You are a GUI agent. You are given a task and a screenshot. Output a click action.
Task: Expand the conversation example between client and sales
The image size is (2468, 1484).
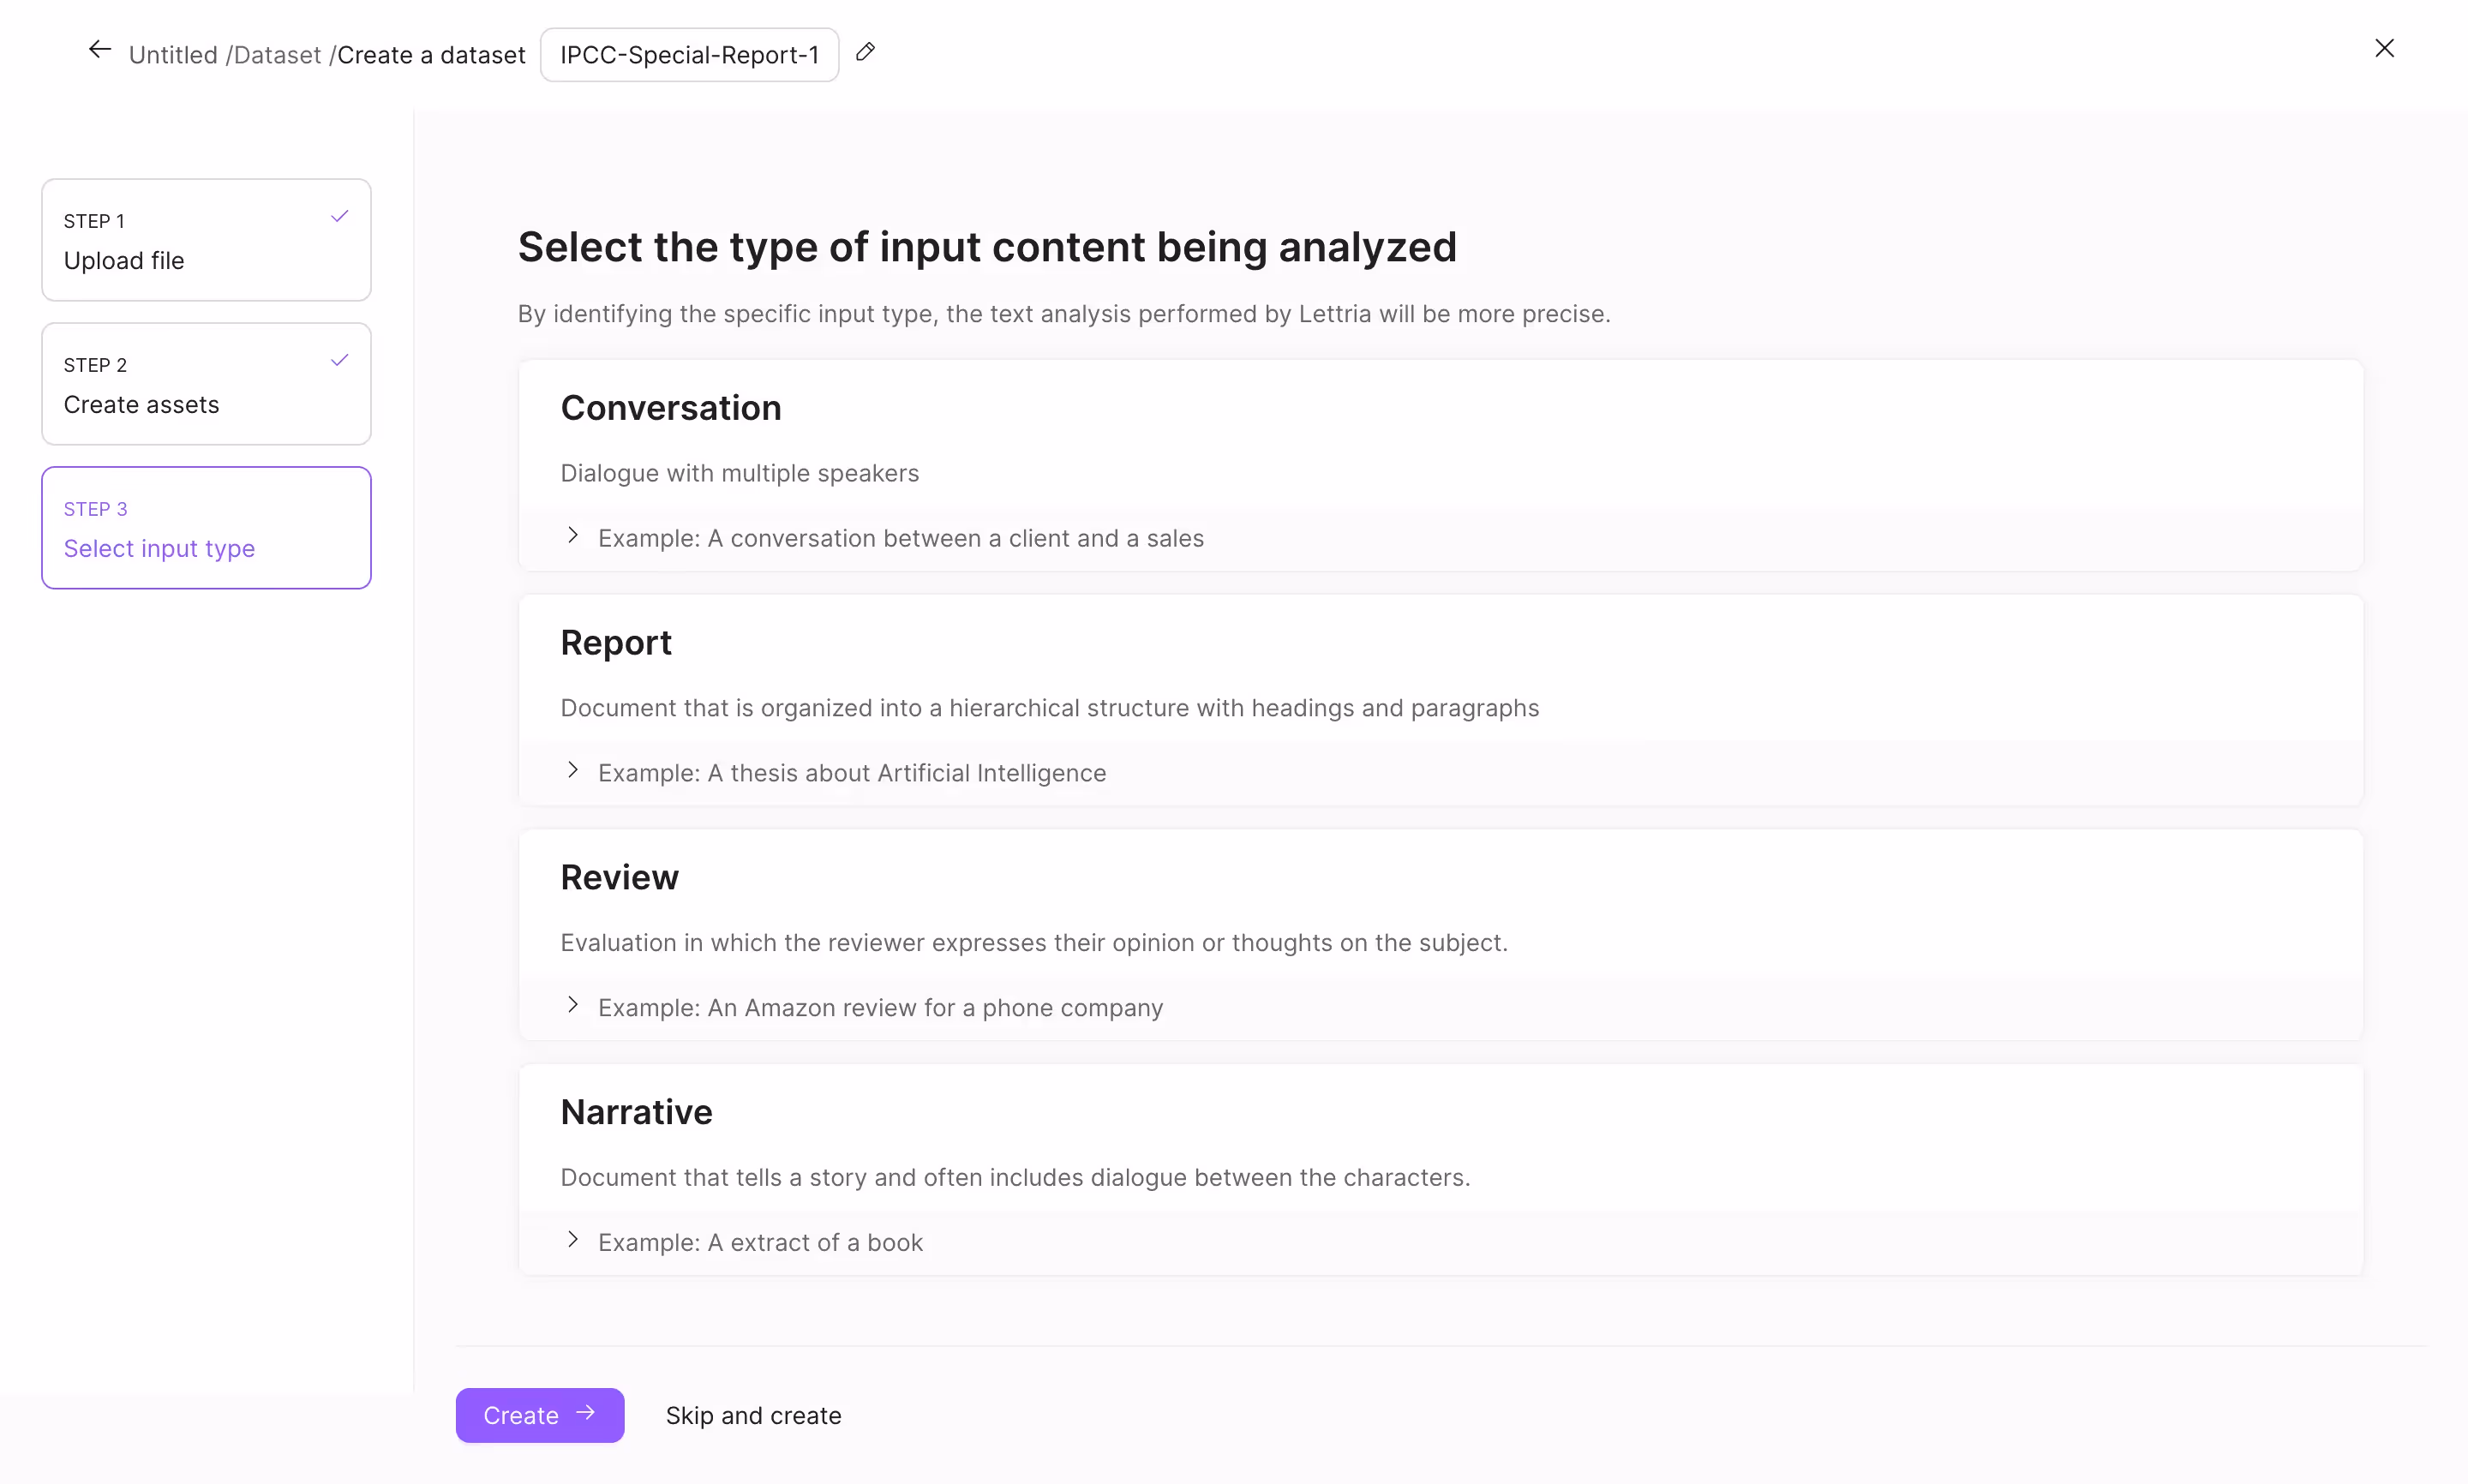tap(573, 536)
